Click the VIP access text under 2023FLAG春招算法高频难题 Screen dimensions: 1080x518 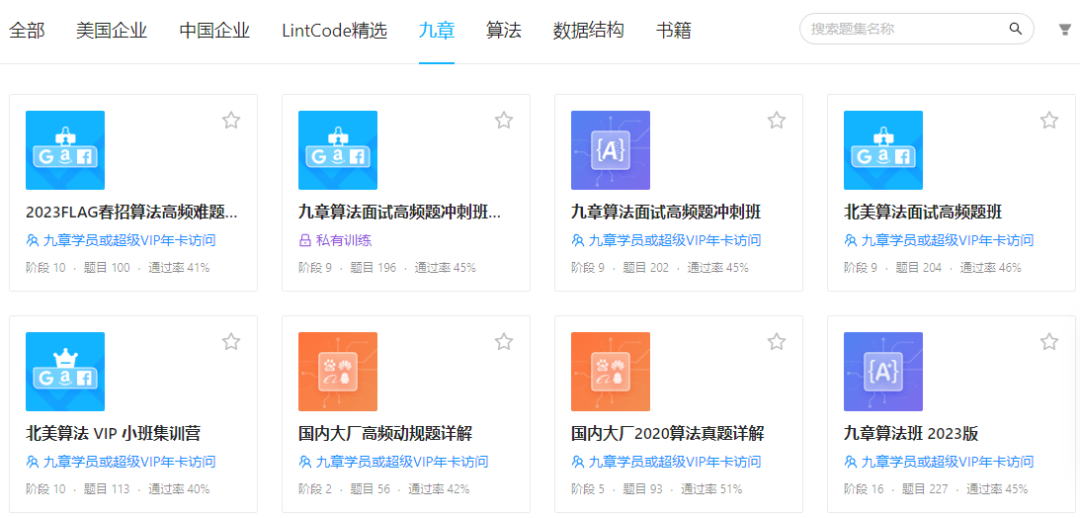point(129,240)
